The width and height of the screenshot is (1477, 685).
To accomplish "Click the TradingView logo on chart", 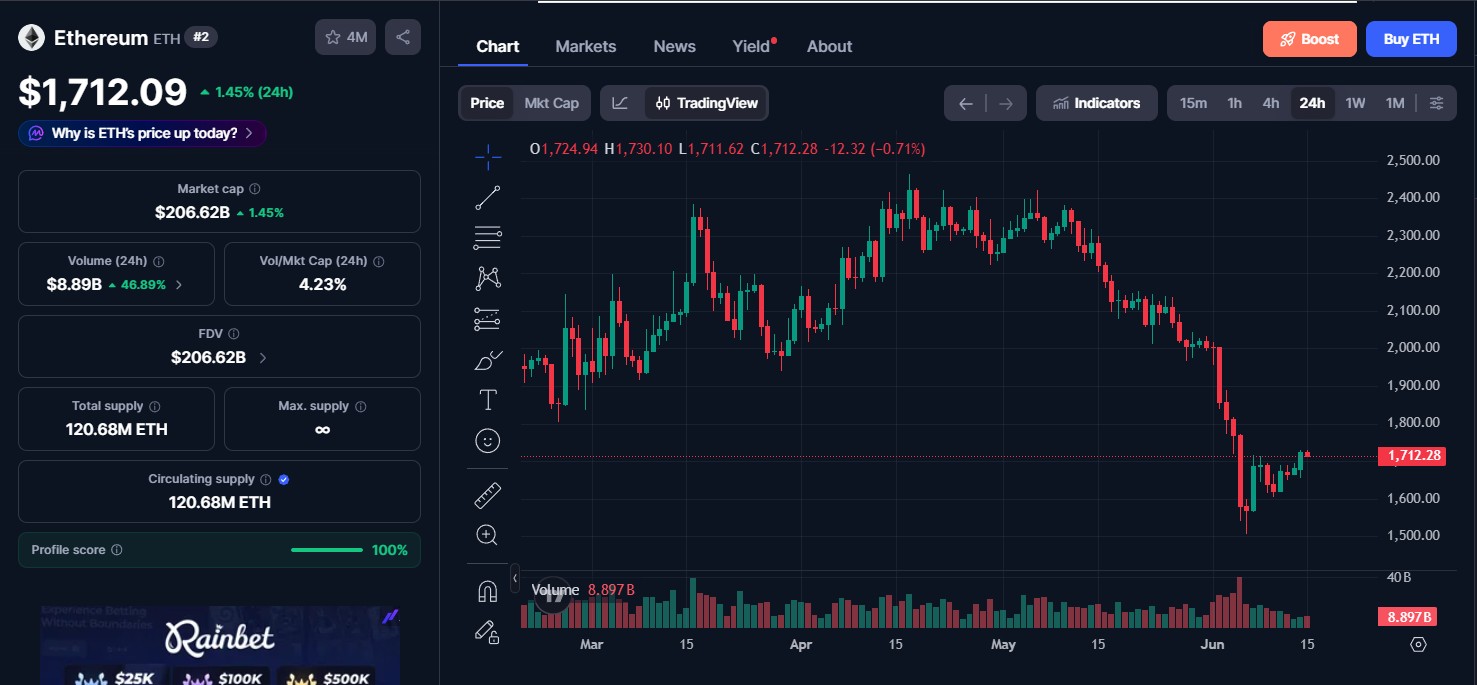I will (x=551, y=596).
